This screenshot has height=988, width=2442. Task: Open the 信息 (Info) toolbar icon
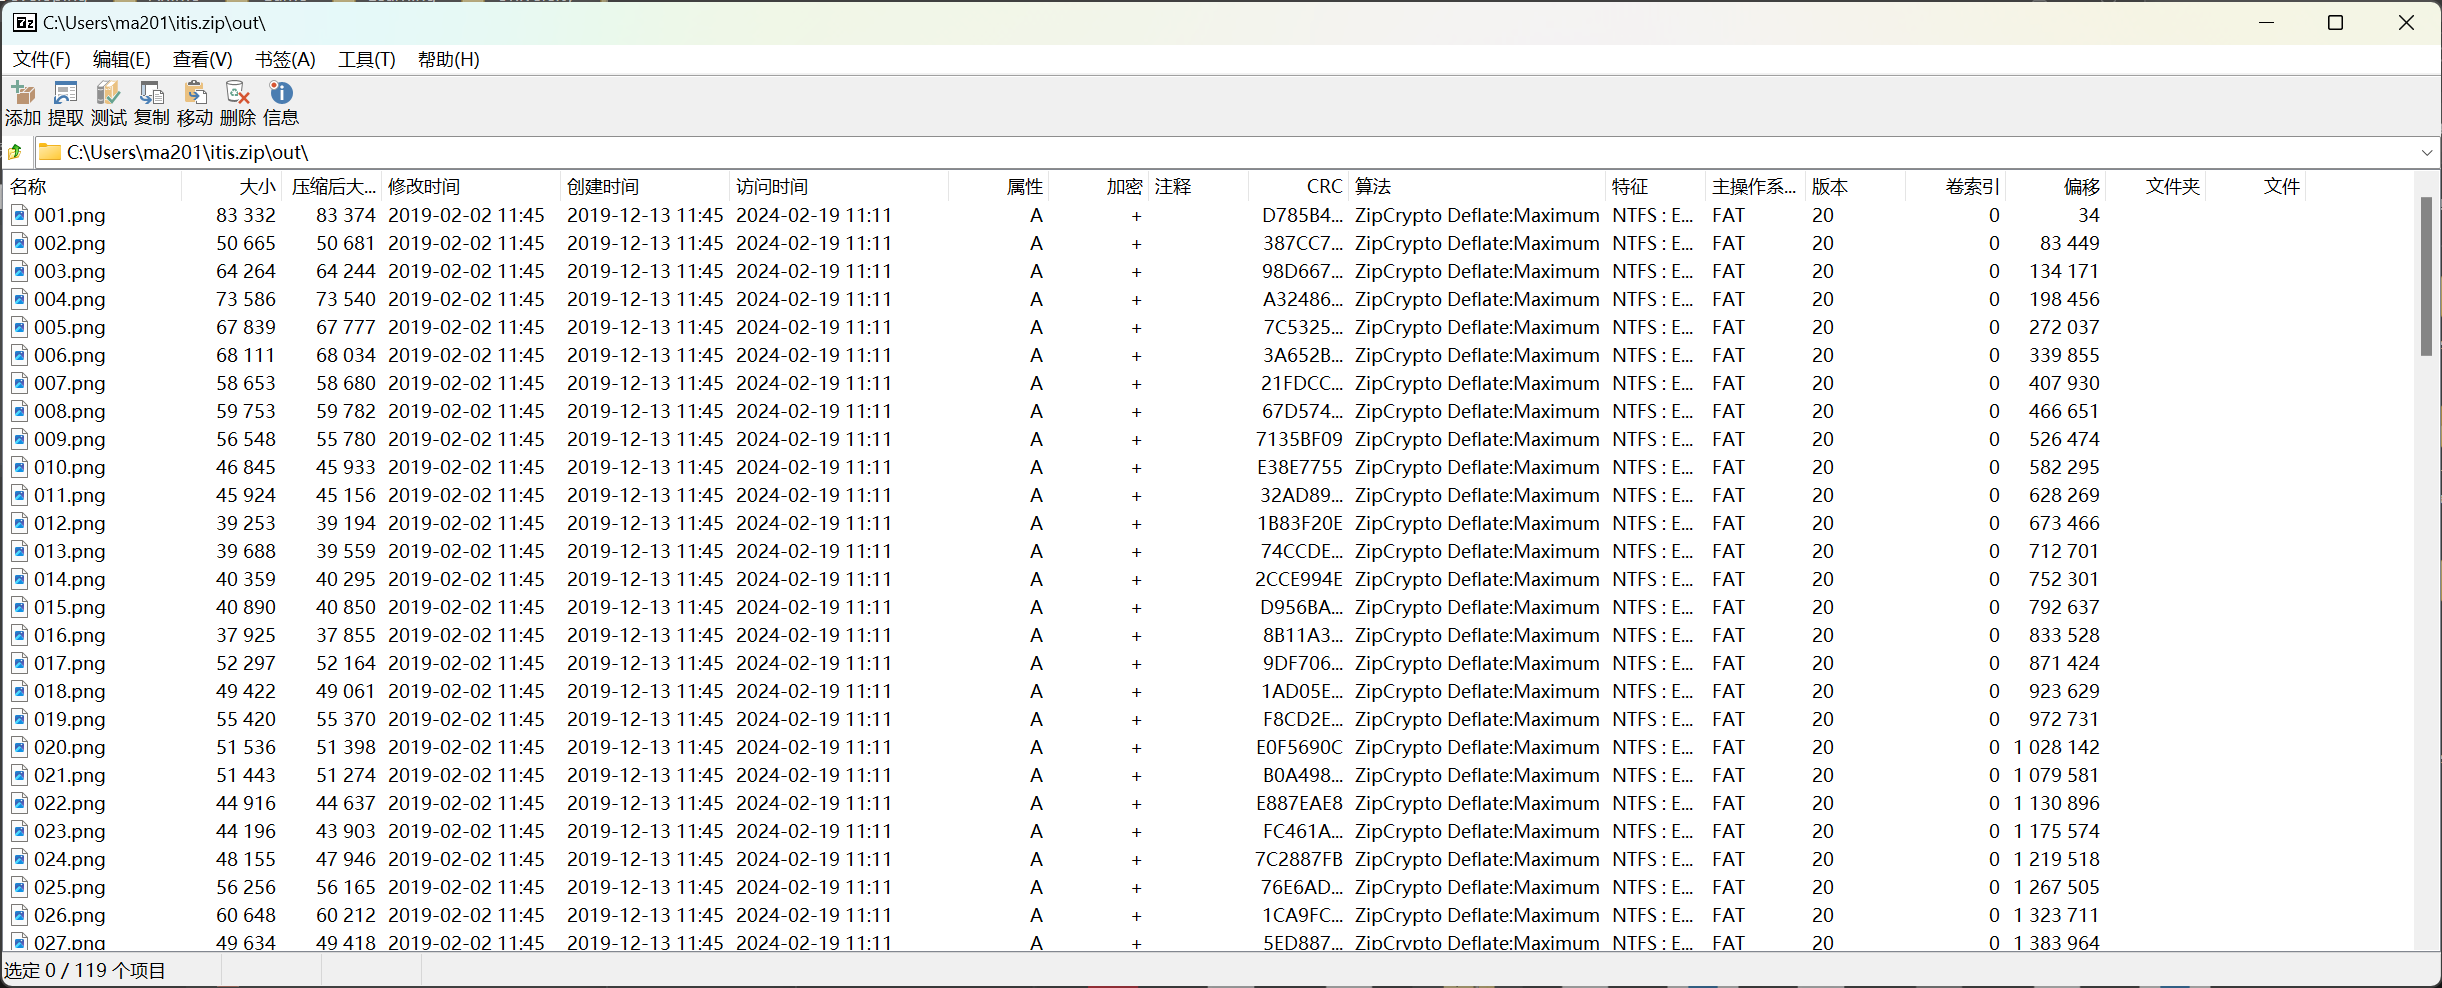click(281, 103)
